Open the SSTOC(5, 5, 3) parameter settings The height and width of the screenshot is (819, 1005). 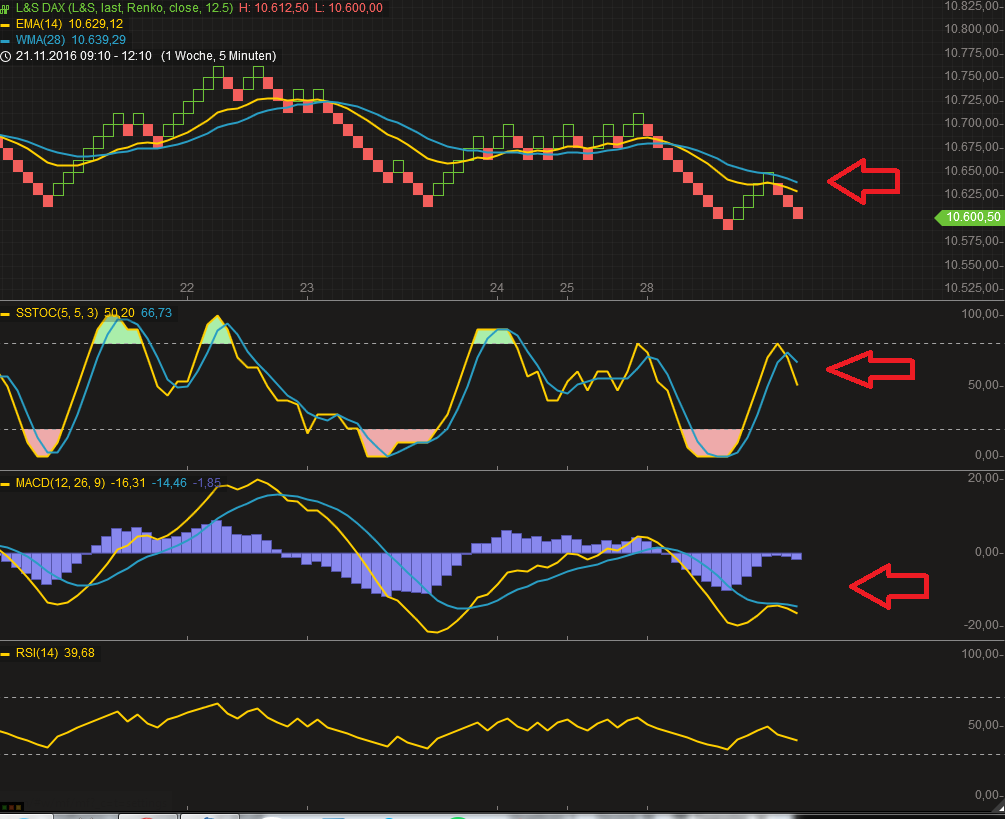point(55,313)
